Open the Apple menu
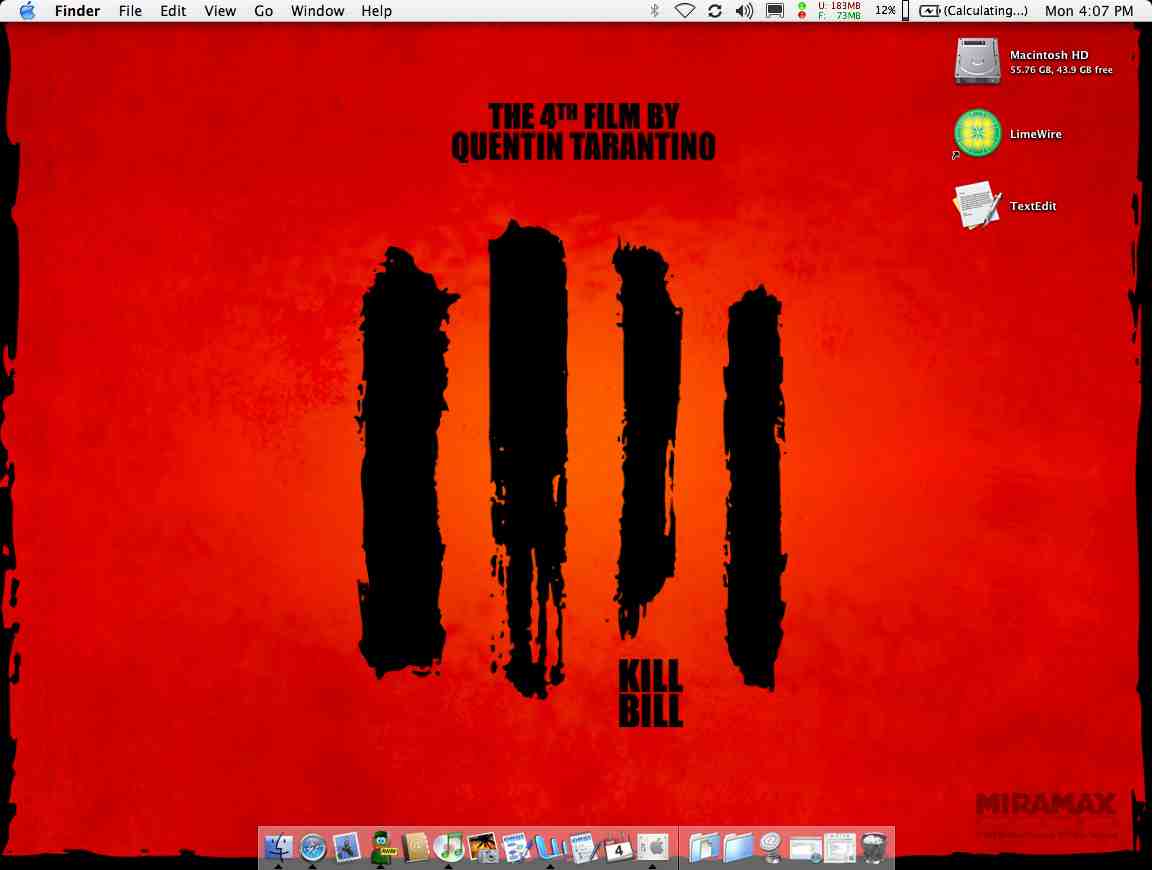 coord(27,10)
